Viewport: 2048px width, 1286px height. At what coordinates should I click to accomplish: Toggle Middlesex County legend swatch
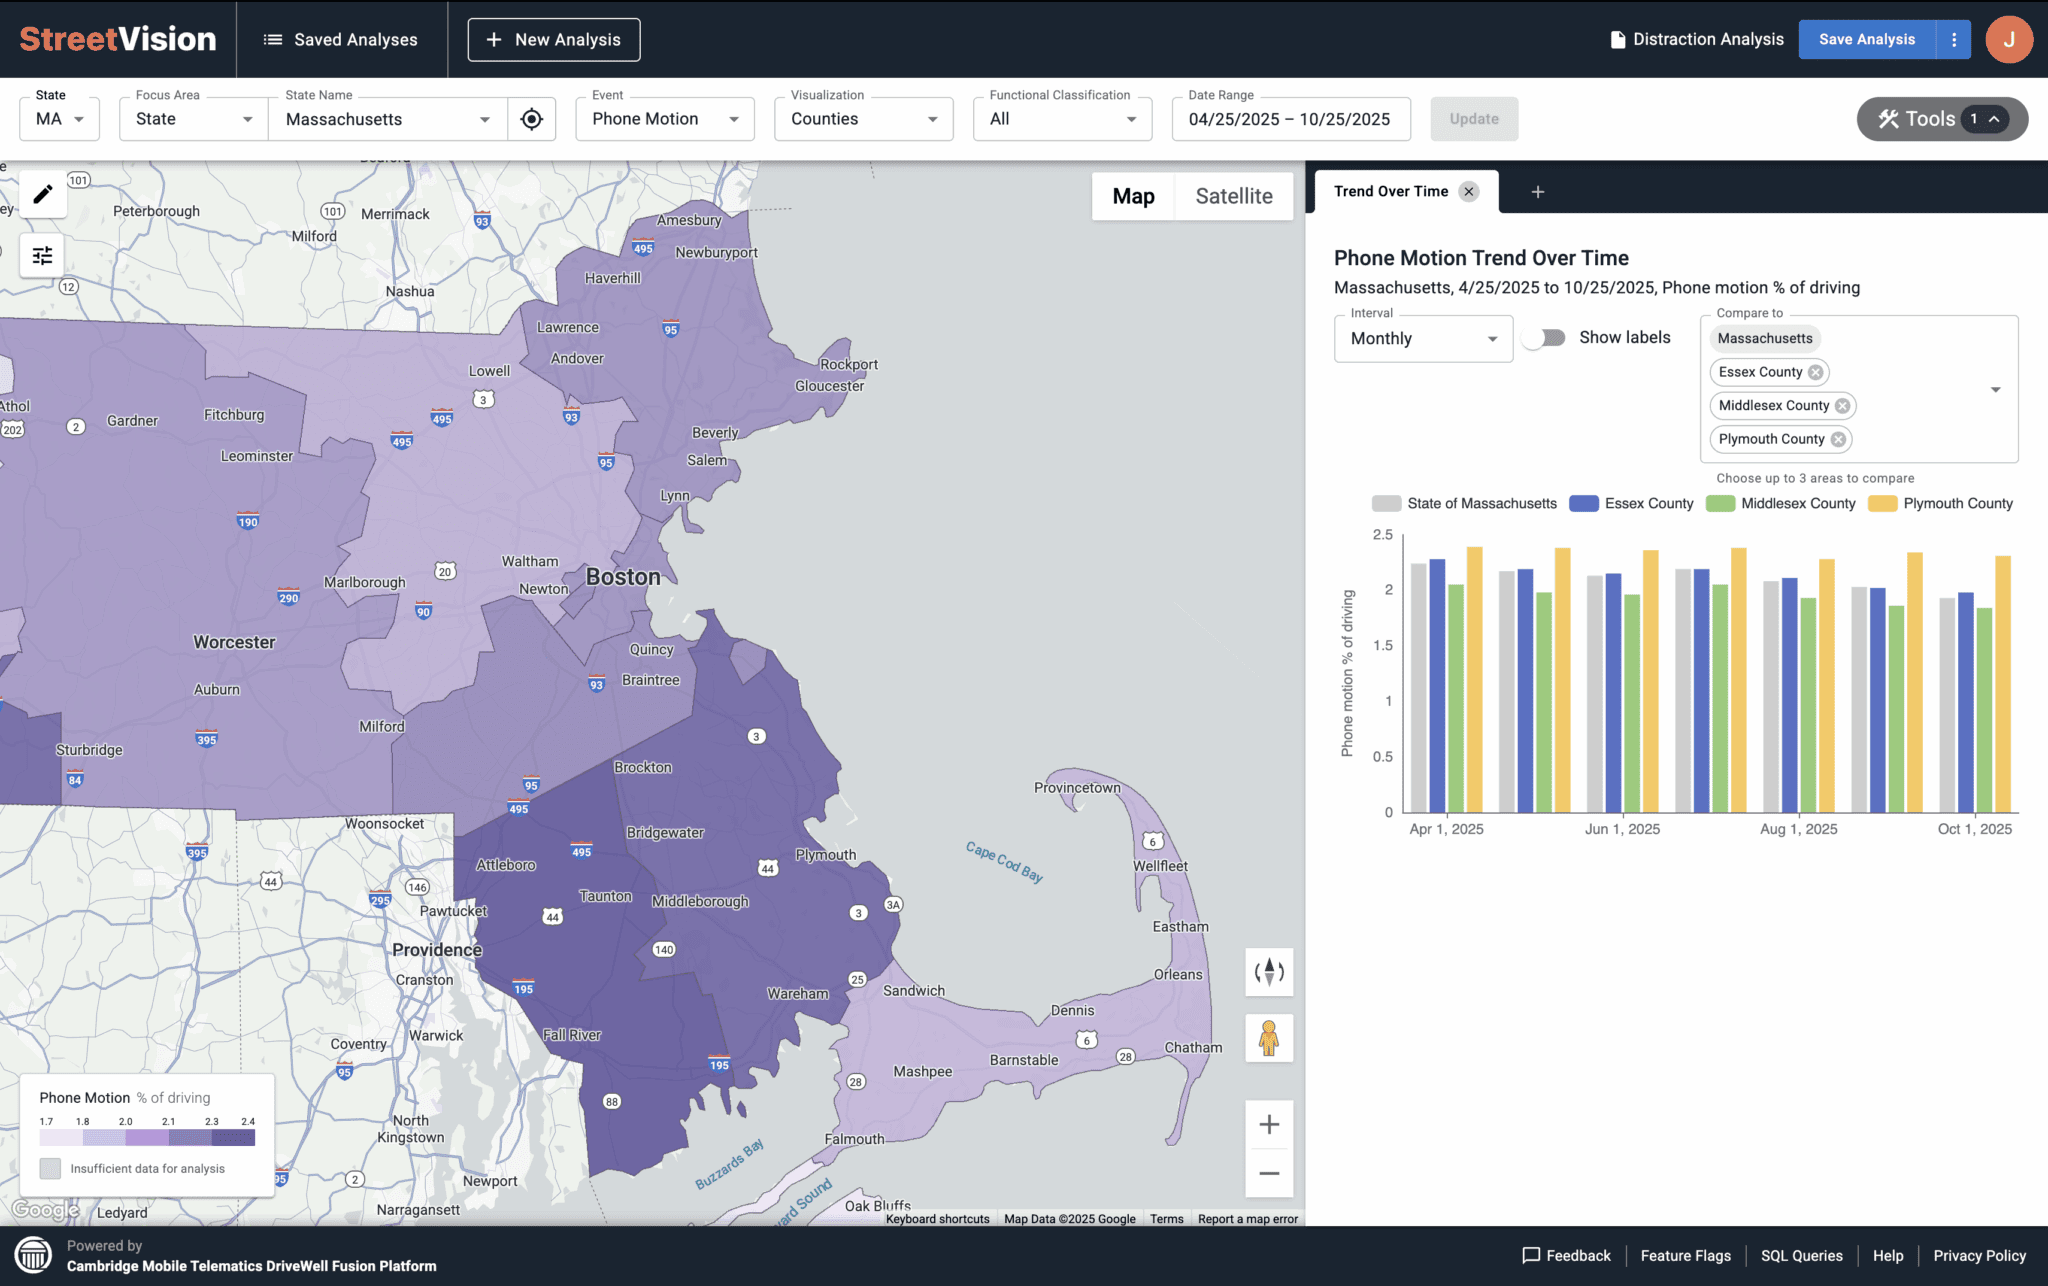pyautogui.click(x=1720, y=504)
